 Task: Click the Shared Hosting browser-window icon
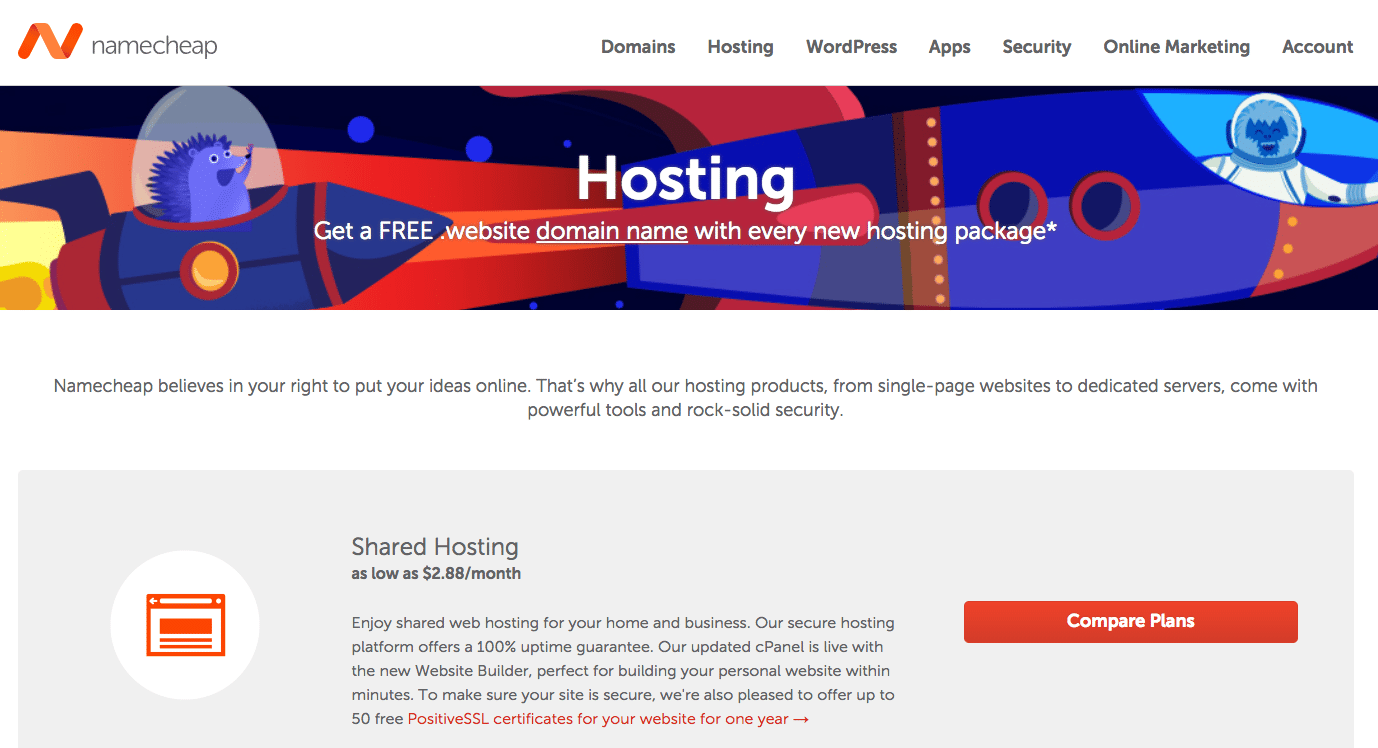click(185, 625)
